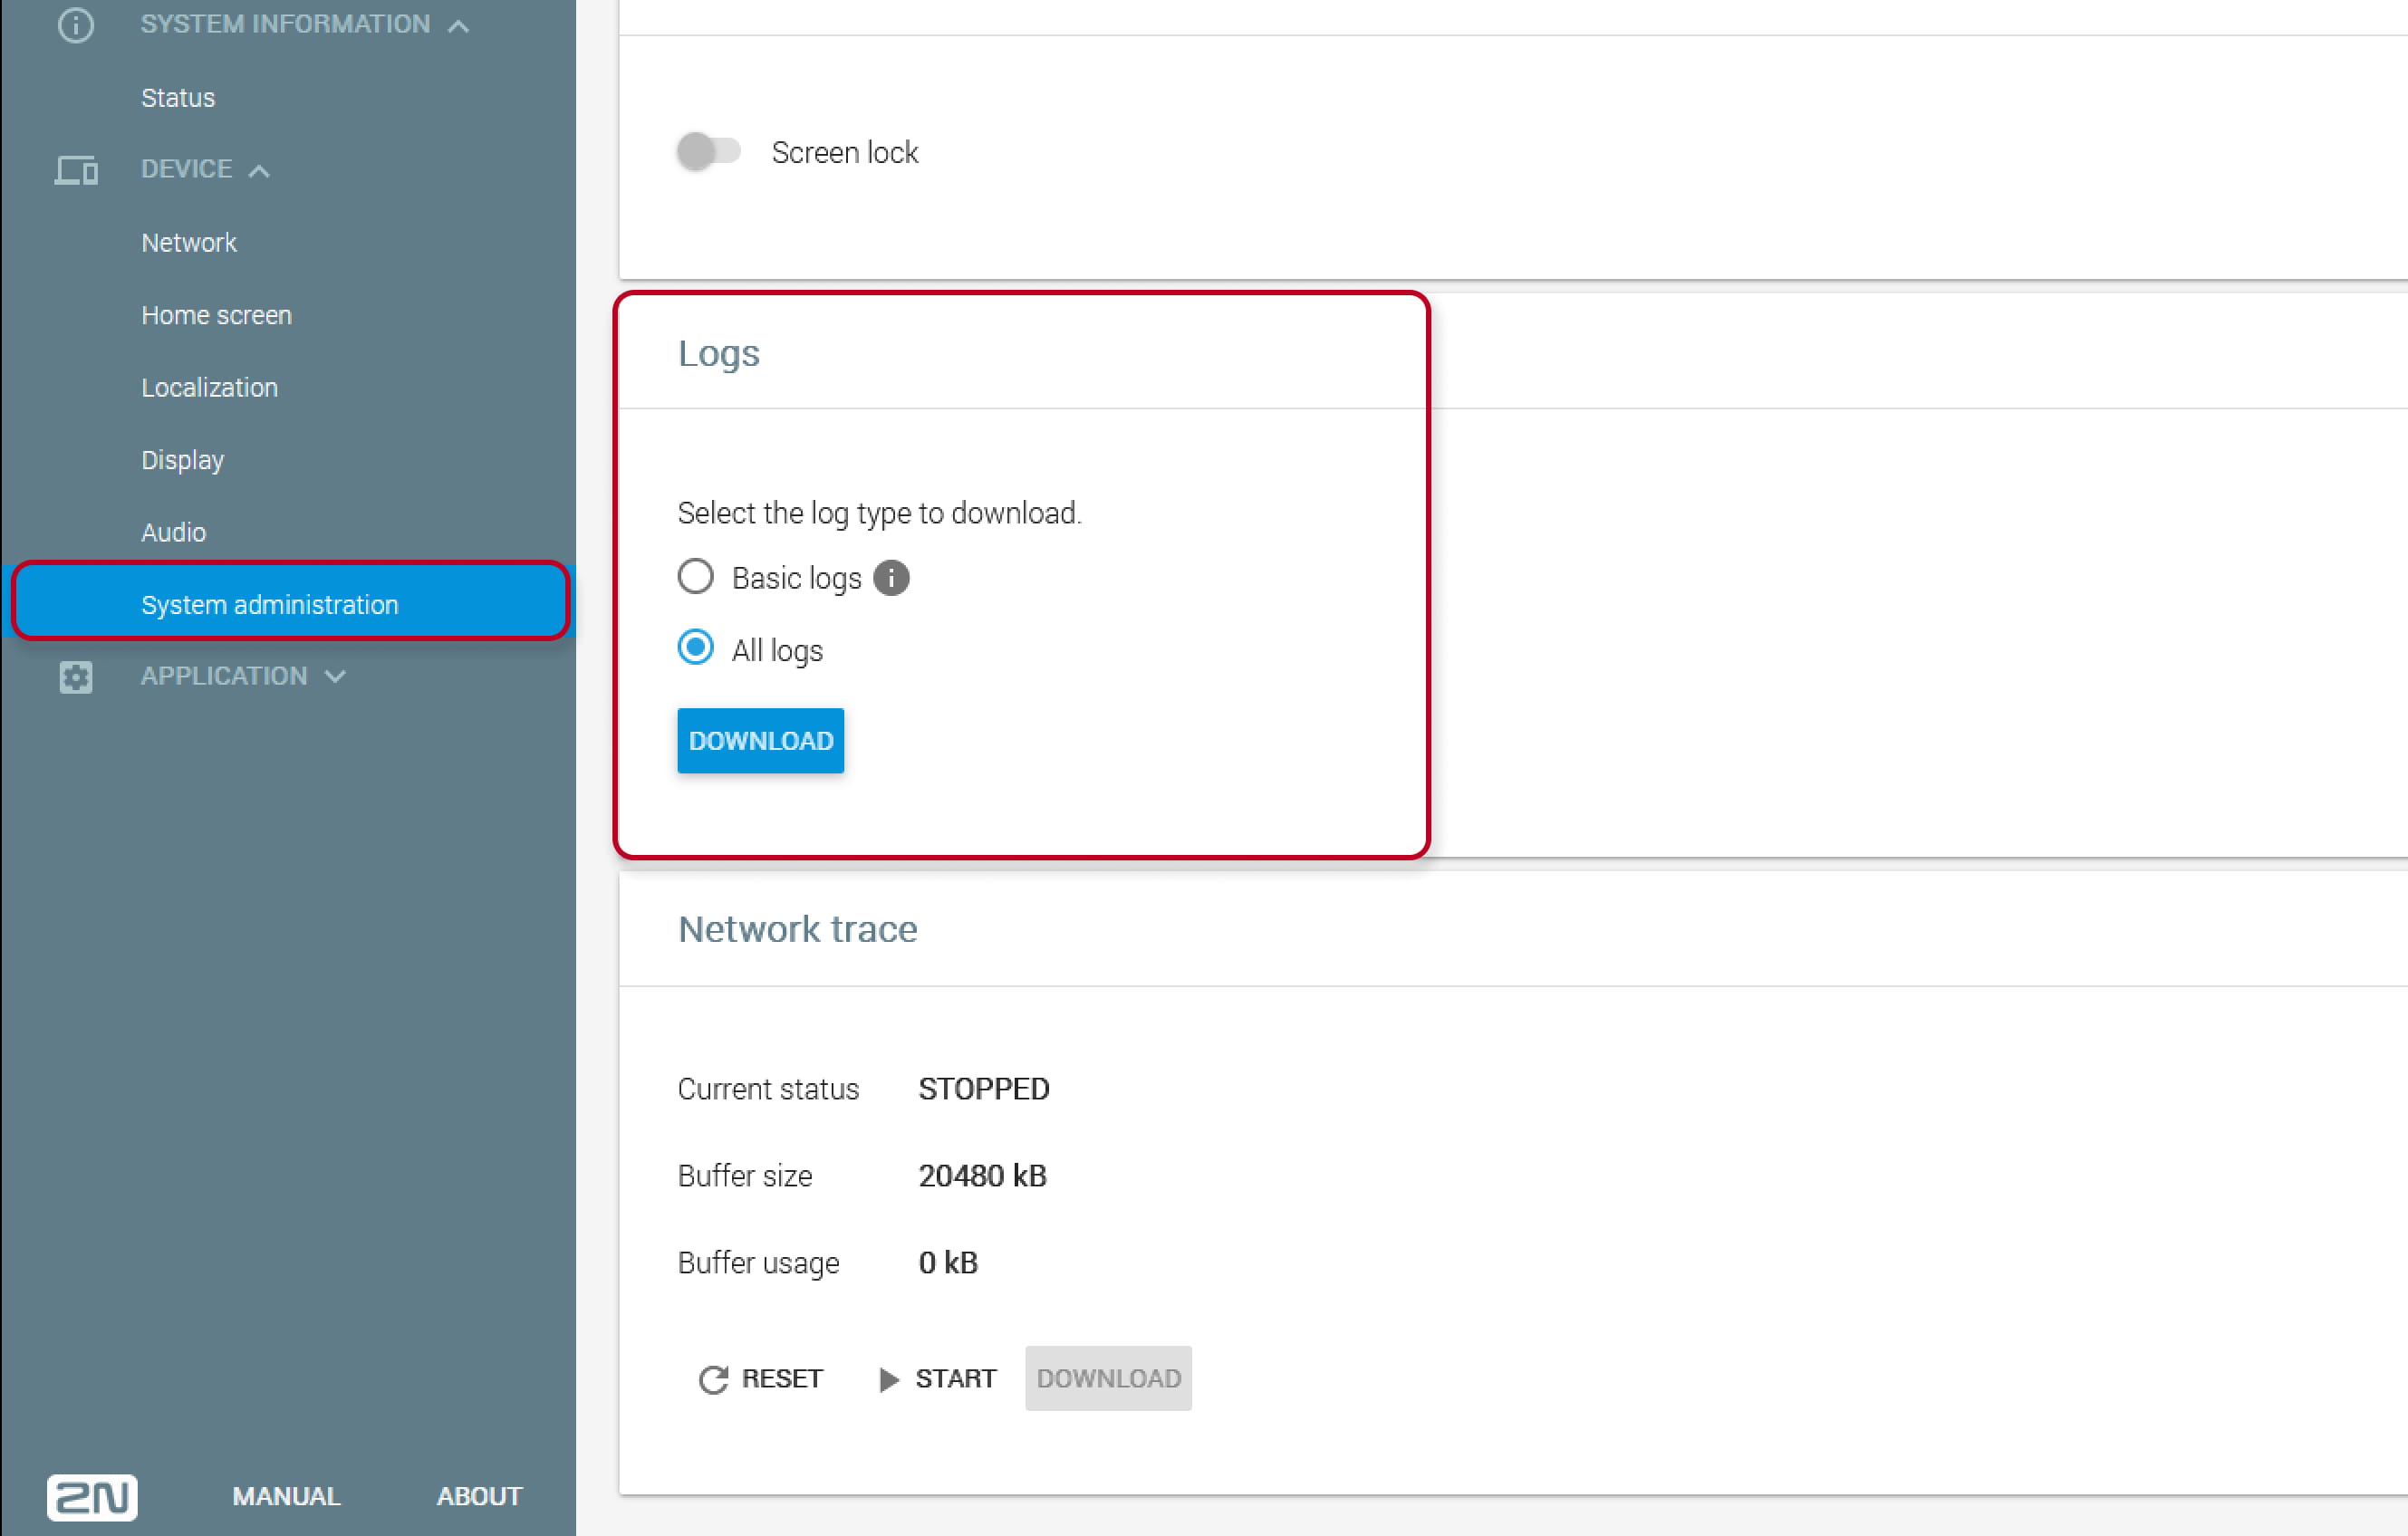The width and height of the screenshot is (2408, 1536).
Task: Click the Screen lock label
Action: point(845,153)
